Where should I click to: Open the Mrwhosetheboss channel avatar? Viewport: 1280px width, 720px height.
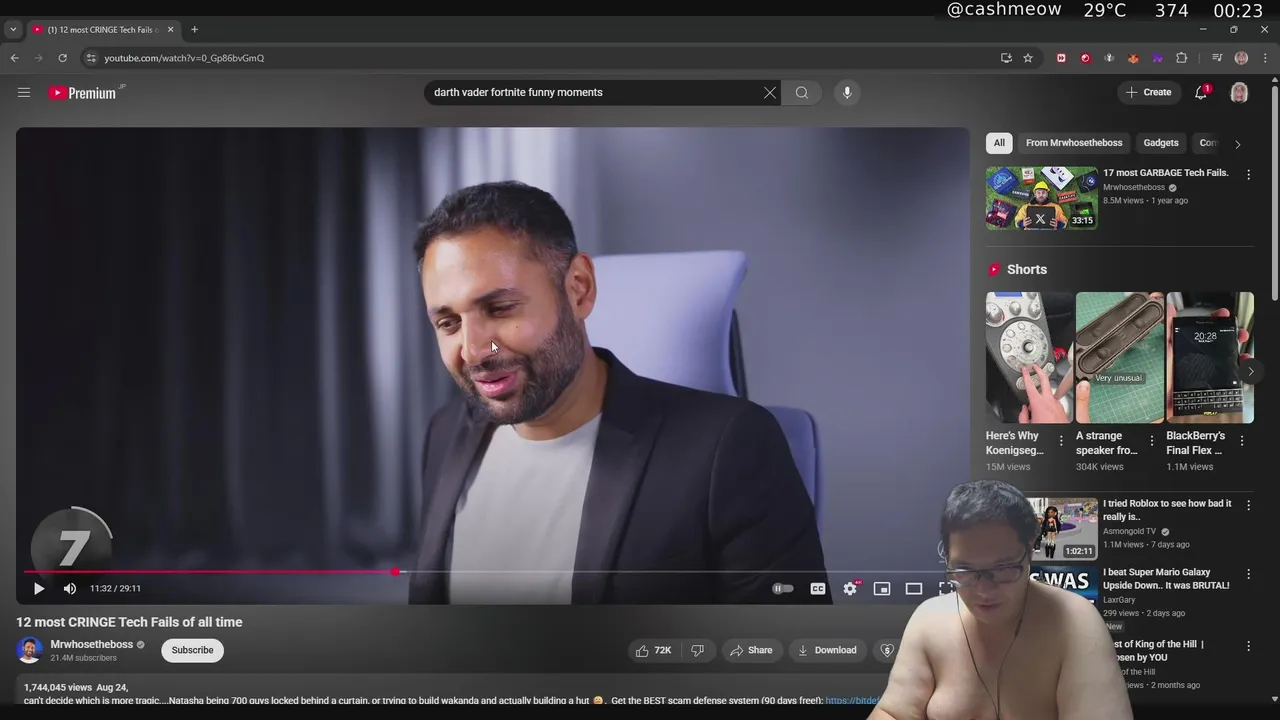29,650
